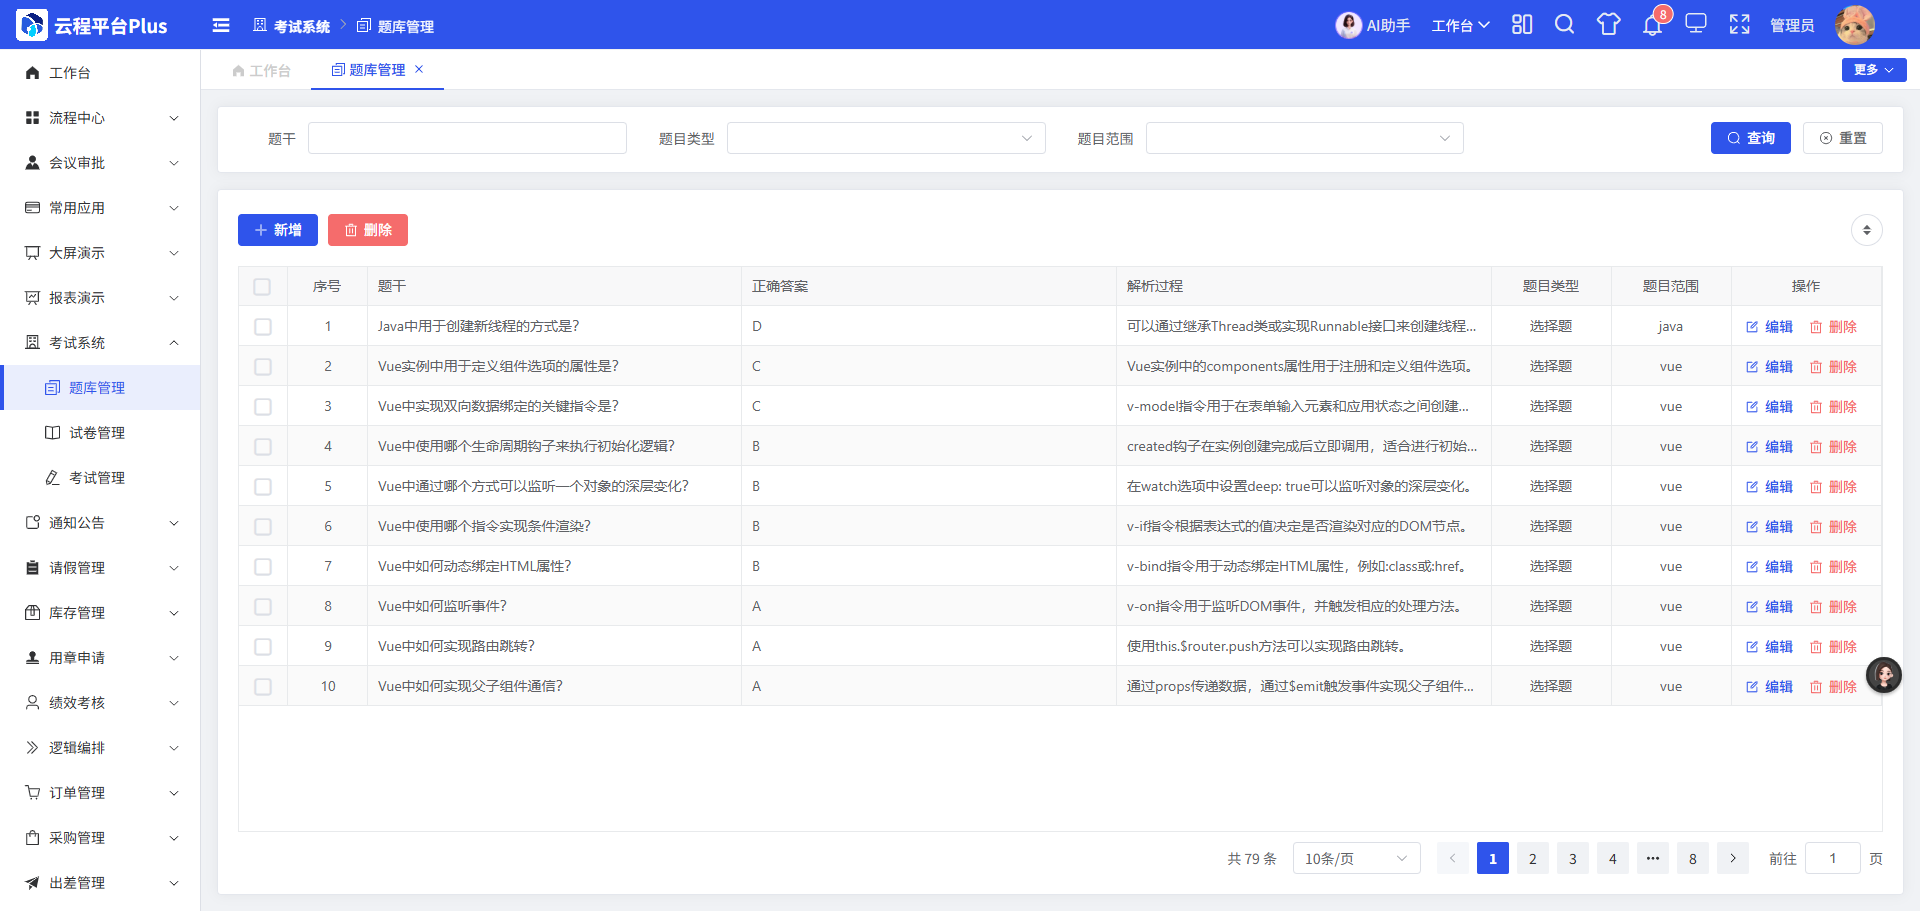Open the search magnifier in the top bar
This screenshot has height=911, width=1920.
pyautogui.click(x=1564, y=25)
